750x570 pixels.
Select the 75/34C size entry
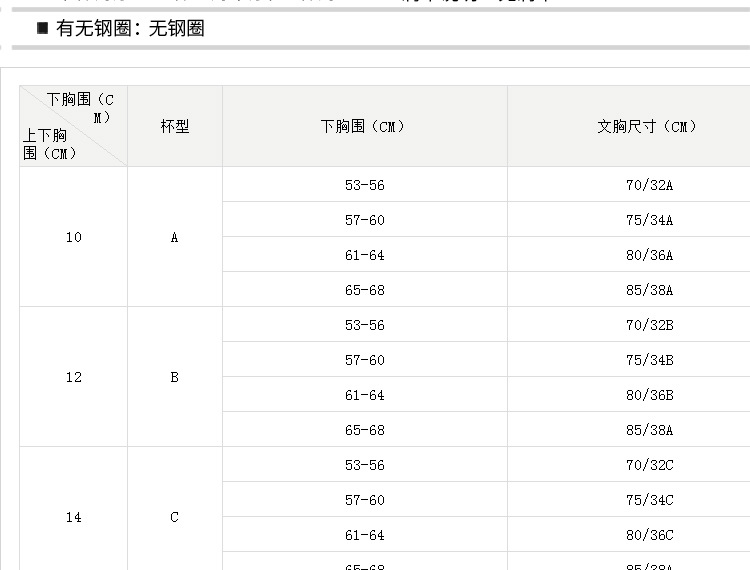coord(649,500)
